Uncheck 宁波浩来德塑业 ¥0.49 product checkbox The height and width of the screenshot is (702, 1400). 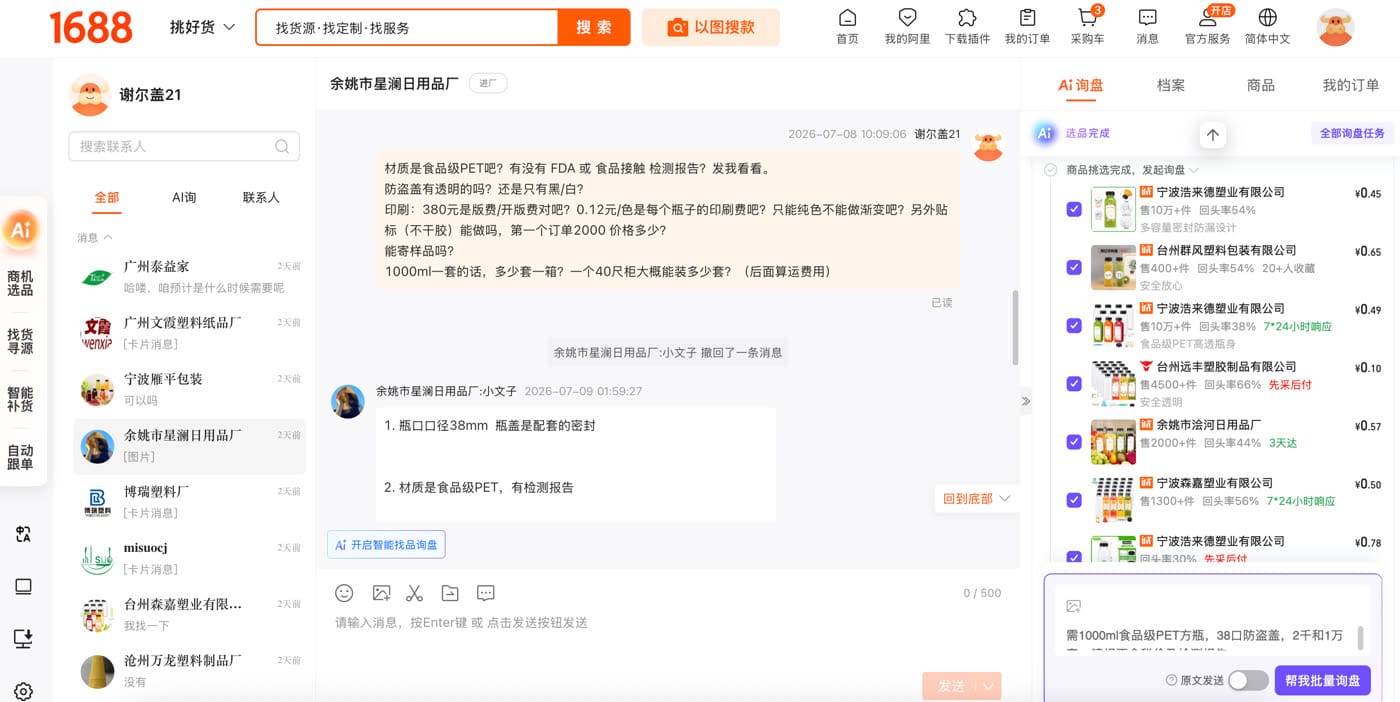click(1074, 325)
